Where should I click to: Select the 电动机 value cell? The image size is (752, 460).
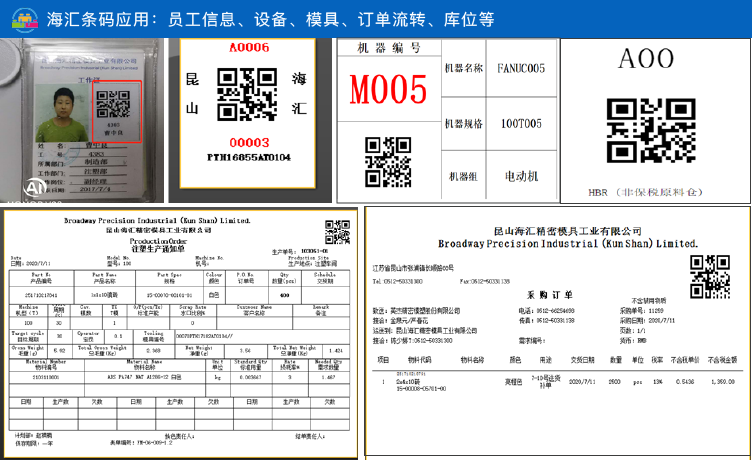tap(521, 177)
